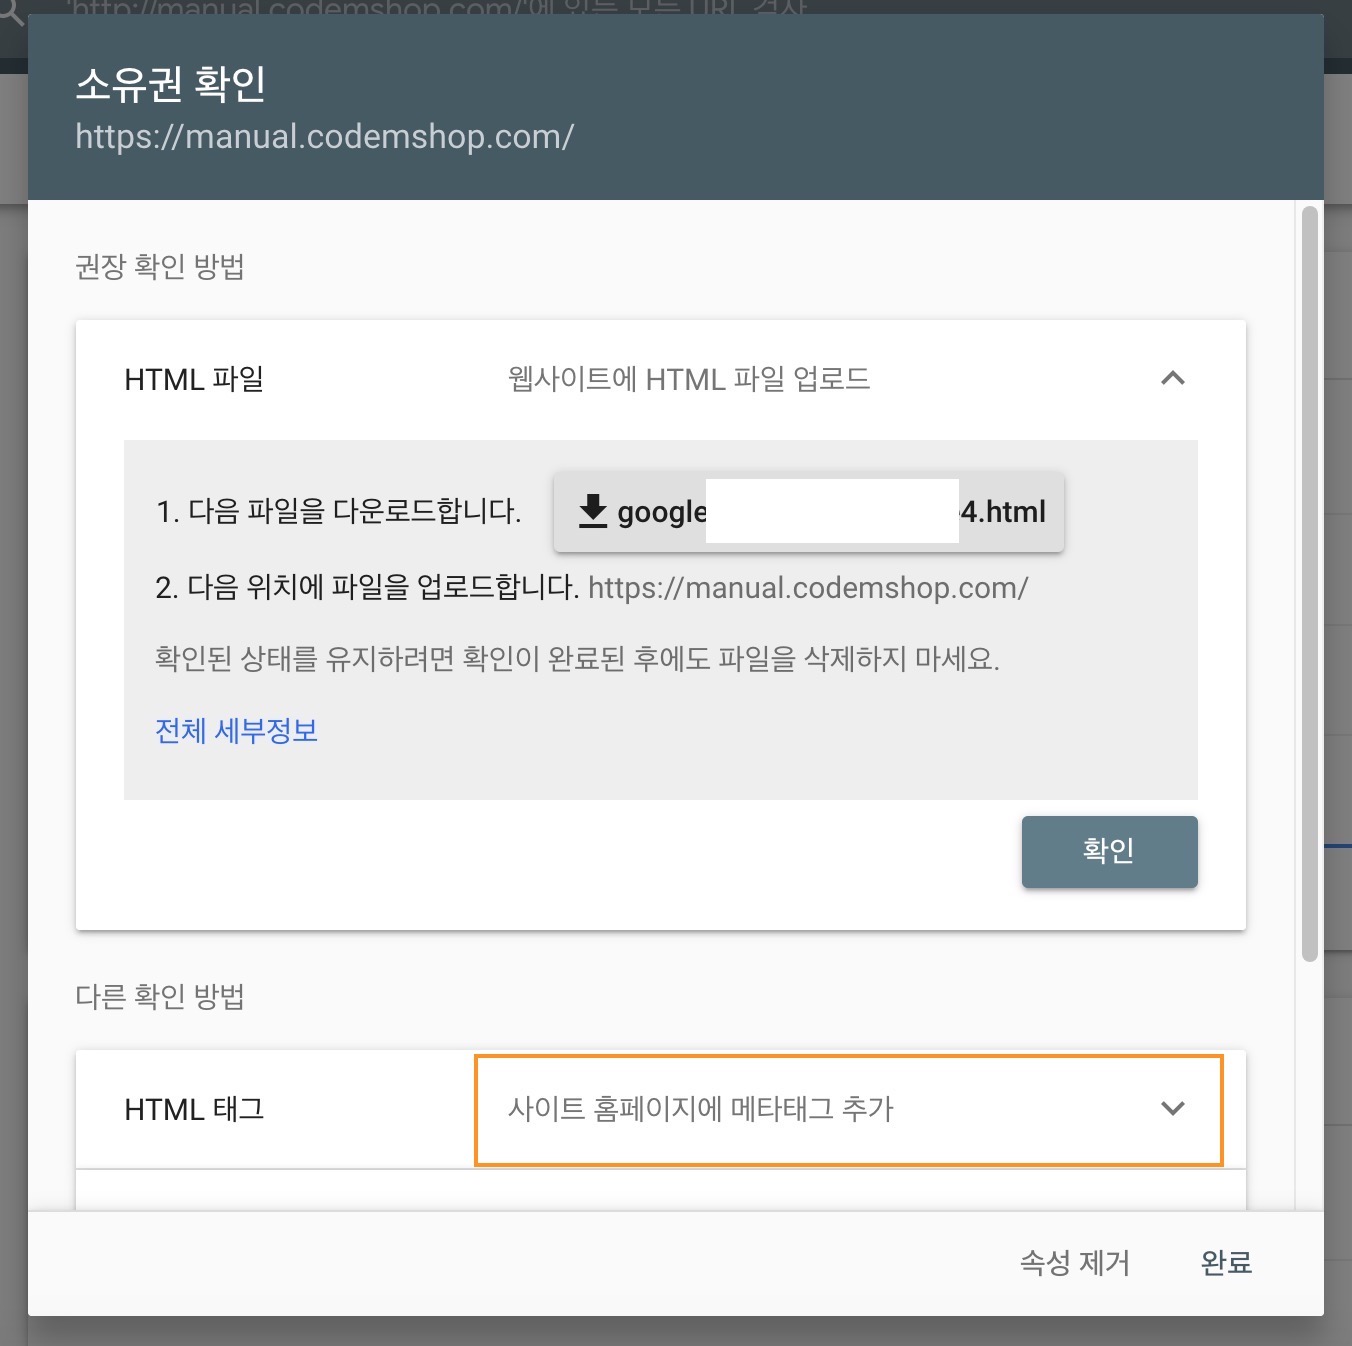
Task: Click the HTML 태그 method label
Action: (194, 1109)
